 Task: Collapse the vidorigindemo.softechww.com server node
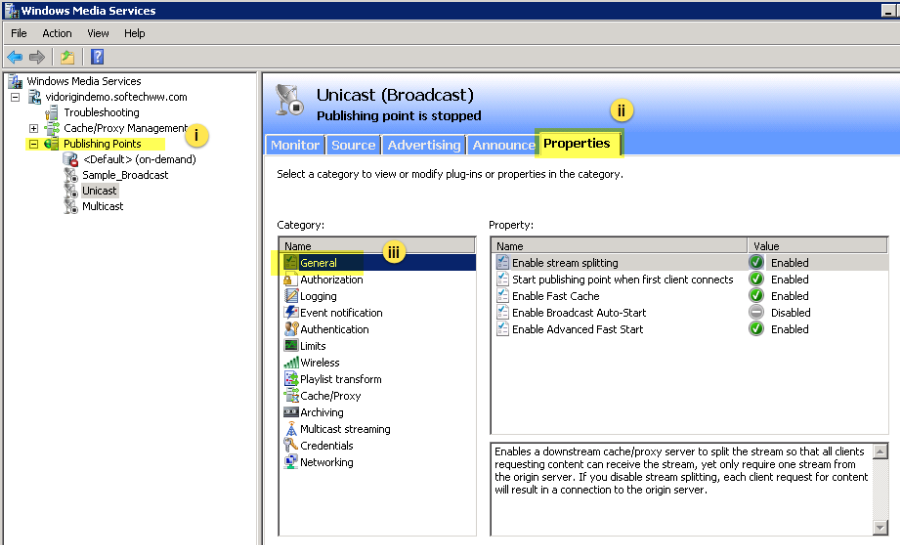coord(16,97)
